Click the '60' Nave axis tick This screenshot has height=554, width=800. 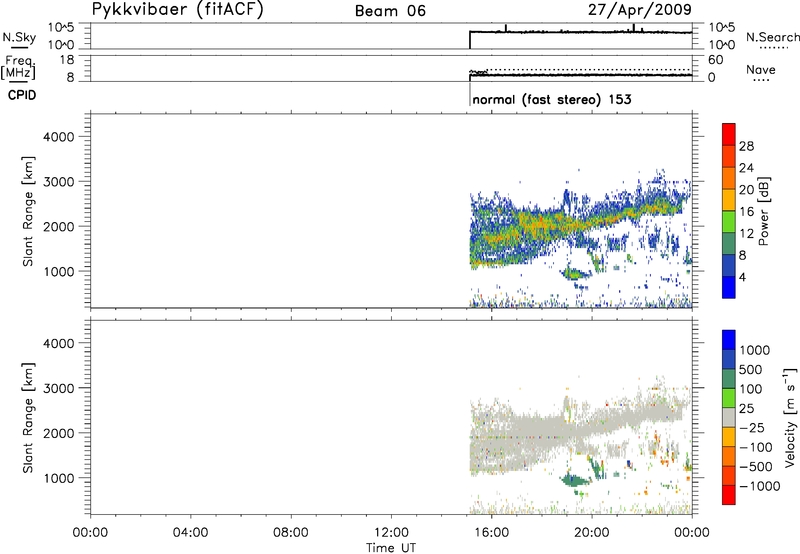point(715,60)
